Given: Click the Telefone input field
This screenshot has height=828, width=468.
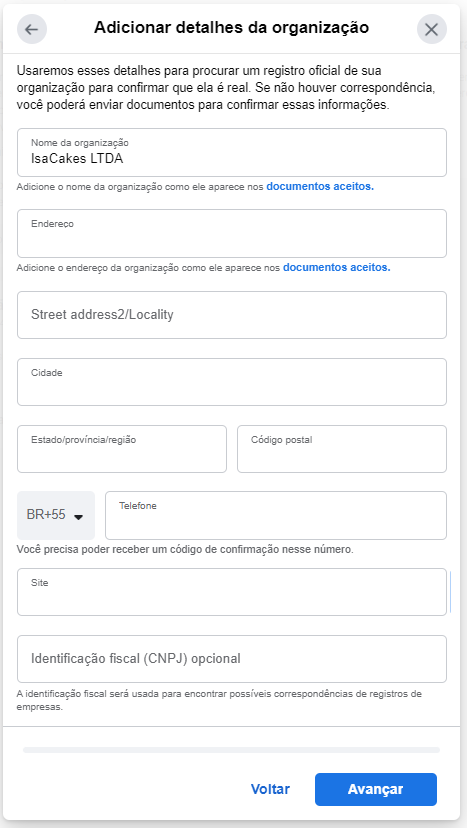Looking at the screenshot, I should [276, 515].
